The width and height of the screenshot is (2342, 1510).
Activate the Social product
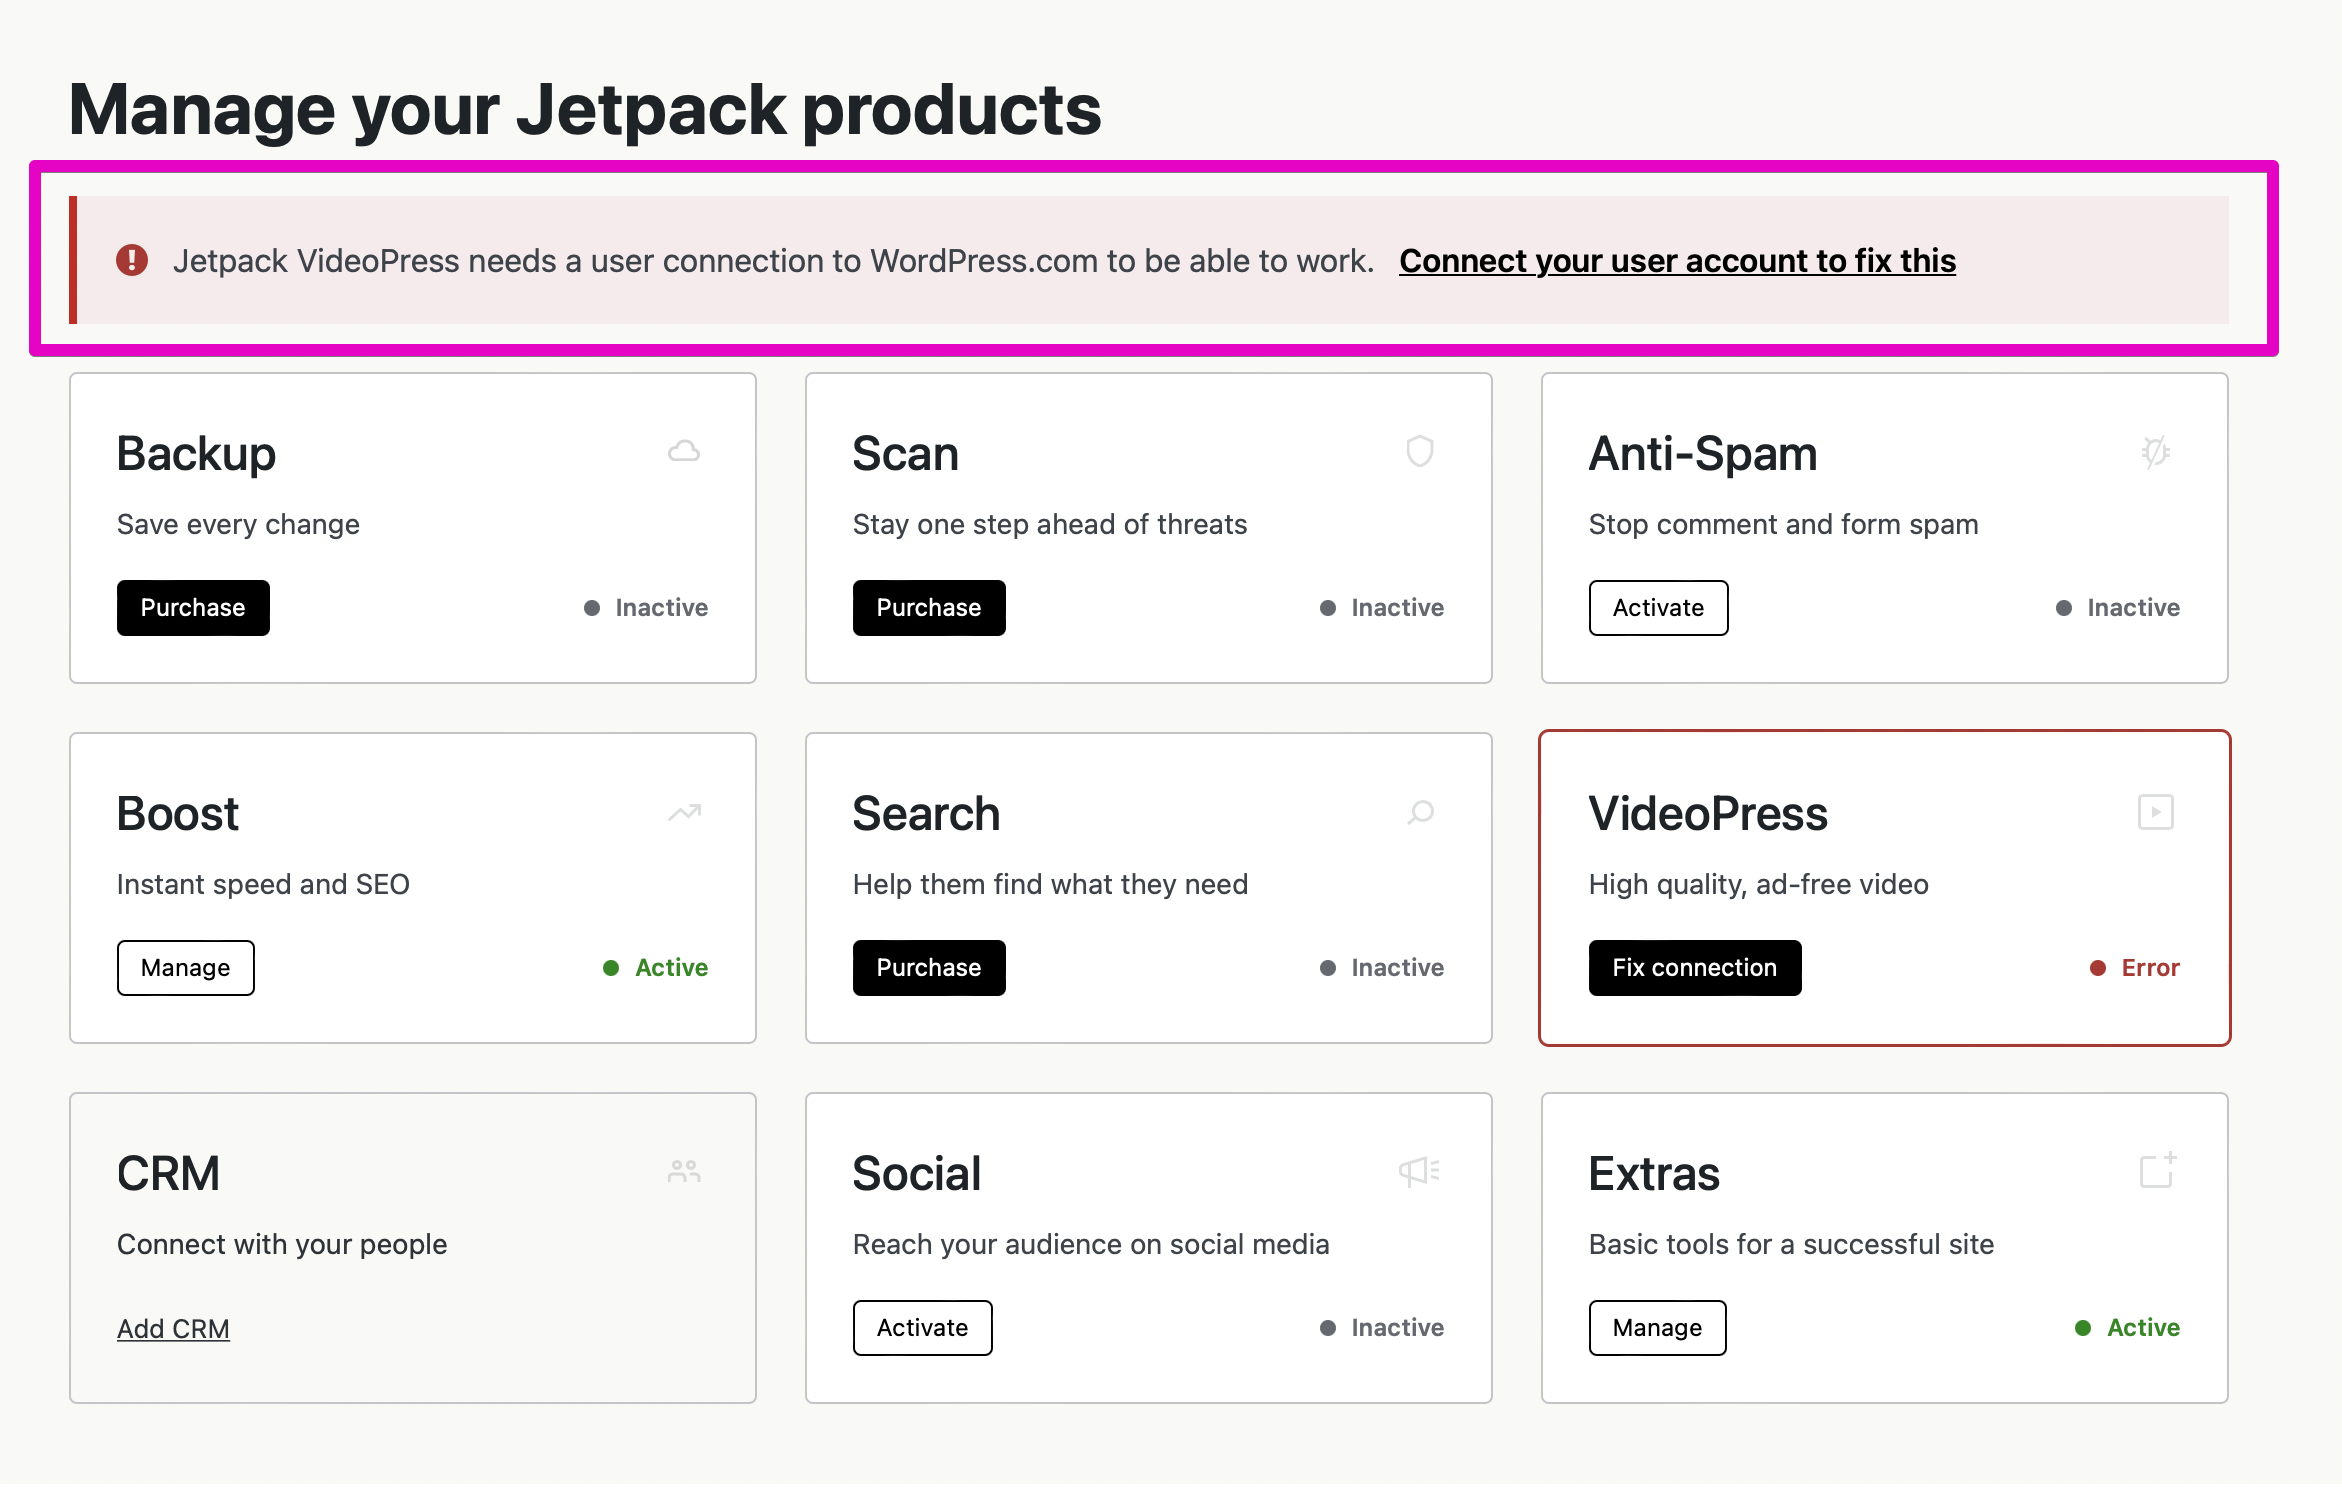pos(922,1328)
